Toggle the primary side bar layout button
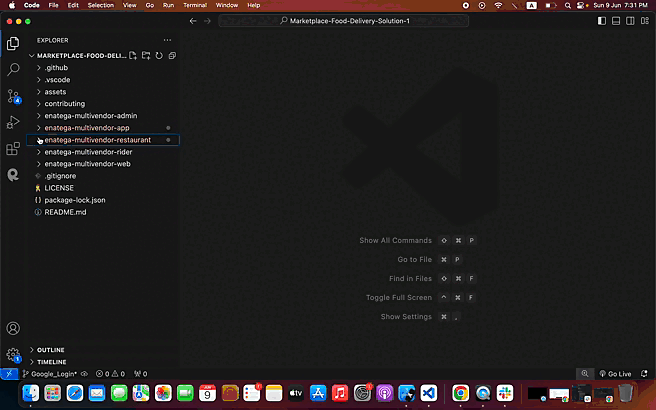Screen dimensions: 656x410 pos(601,20)
